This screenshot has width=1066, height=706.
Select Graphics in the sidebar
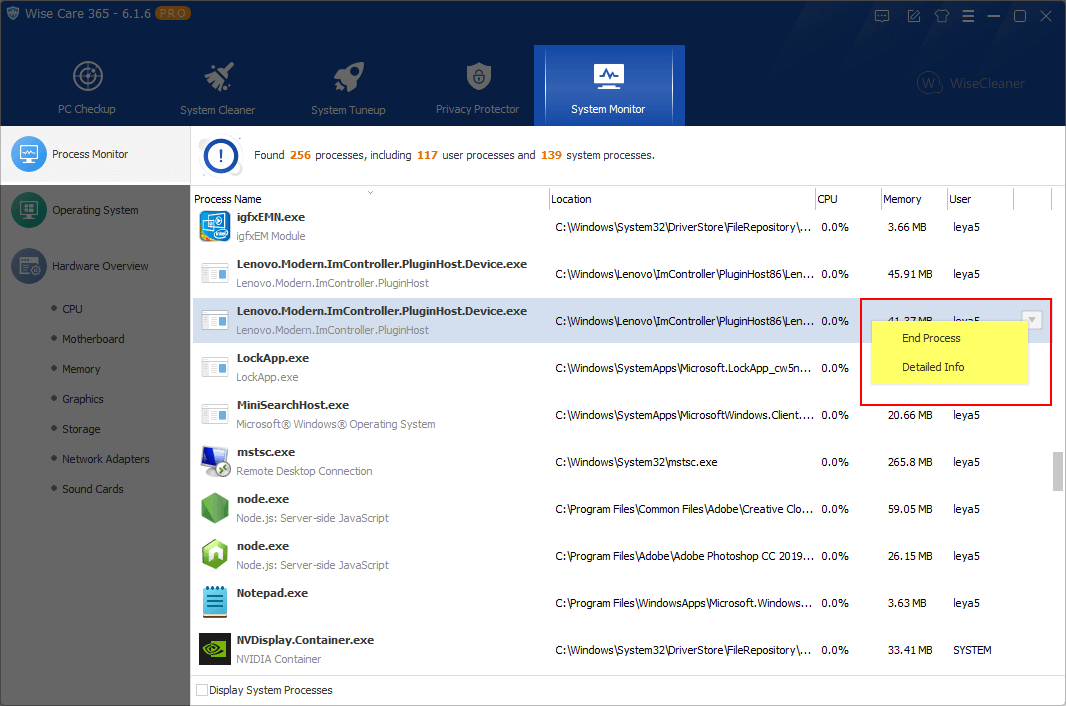coord(83,399)
